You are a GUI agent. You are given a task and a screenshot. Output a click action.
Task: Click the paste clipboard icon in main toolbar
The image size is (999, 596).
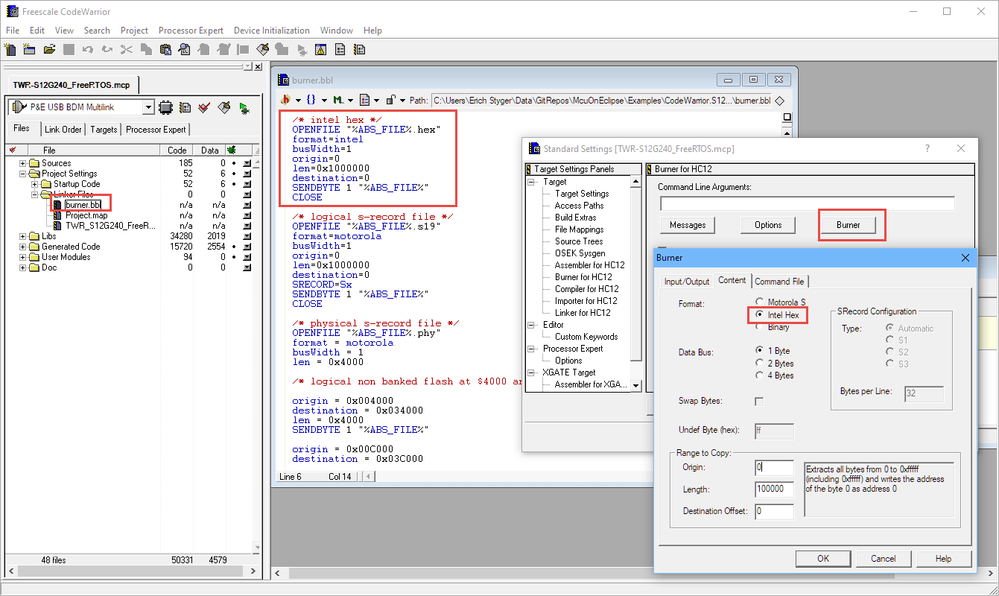[164, 49]
